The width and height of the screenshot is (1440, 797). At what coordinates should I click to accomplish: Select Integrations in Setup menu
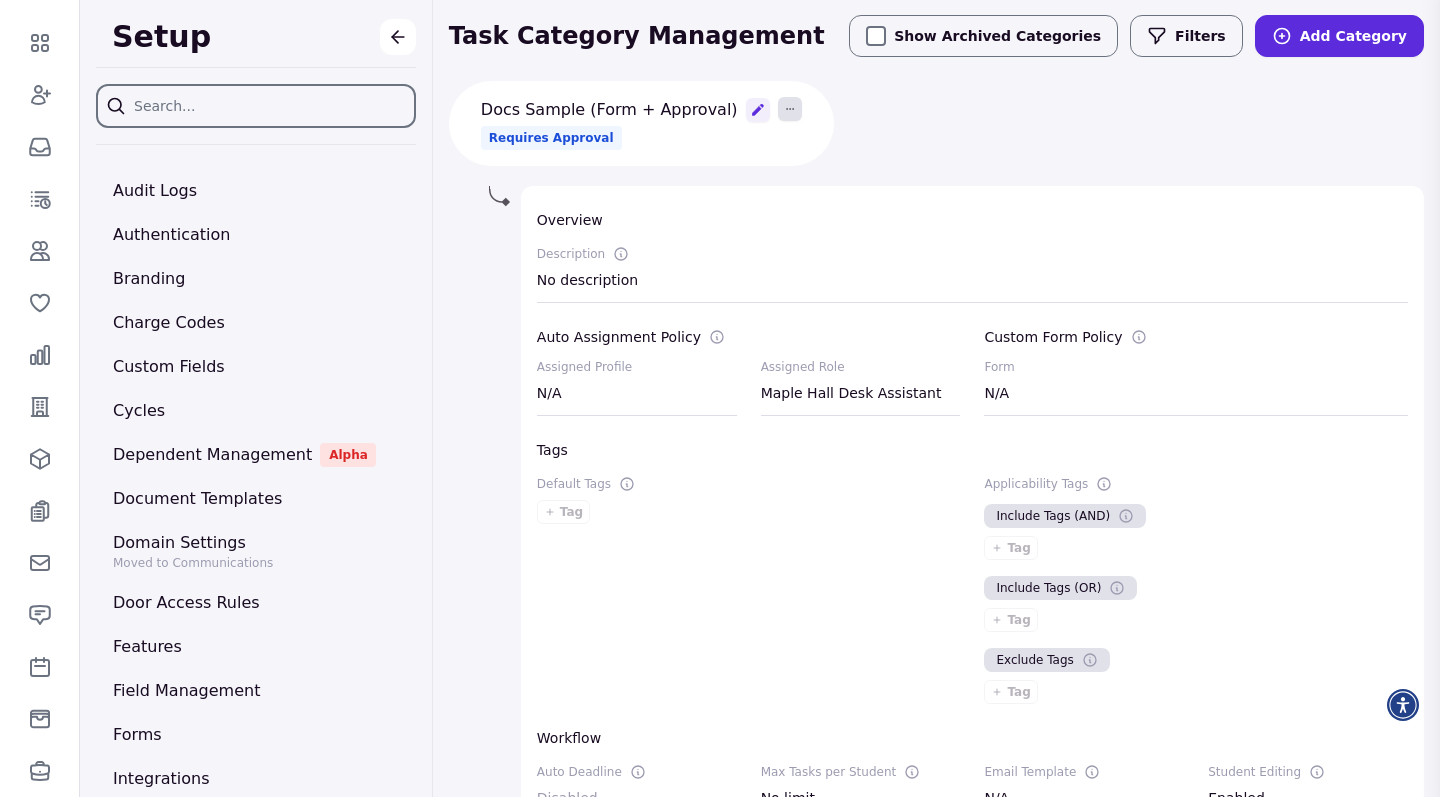161,778
